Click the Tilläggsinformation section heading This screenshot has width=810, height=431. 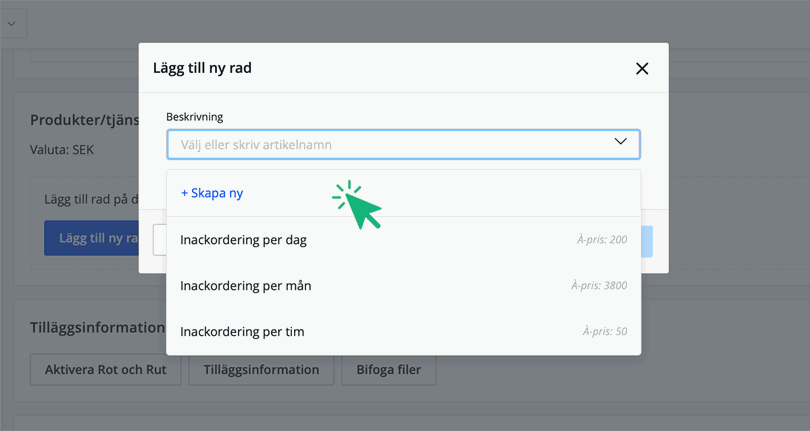click(96, 327)
